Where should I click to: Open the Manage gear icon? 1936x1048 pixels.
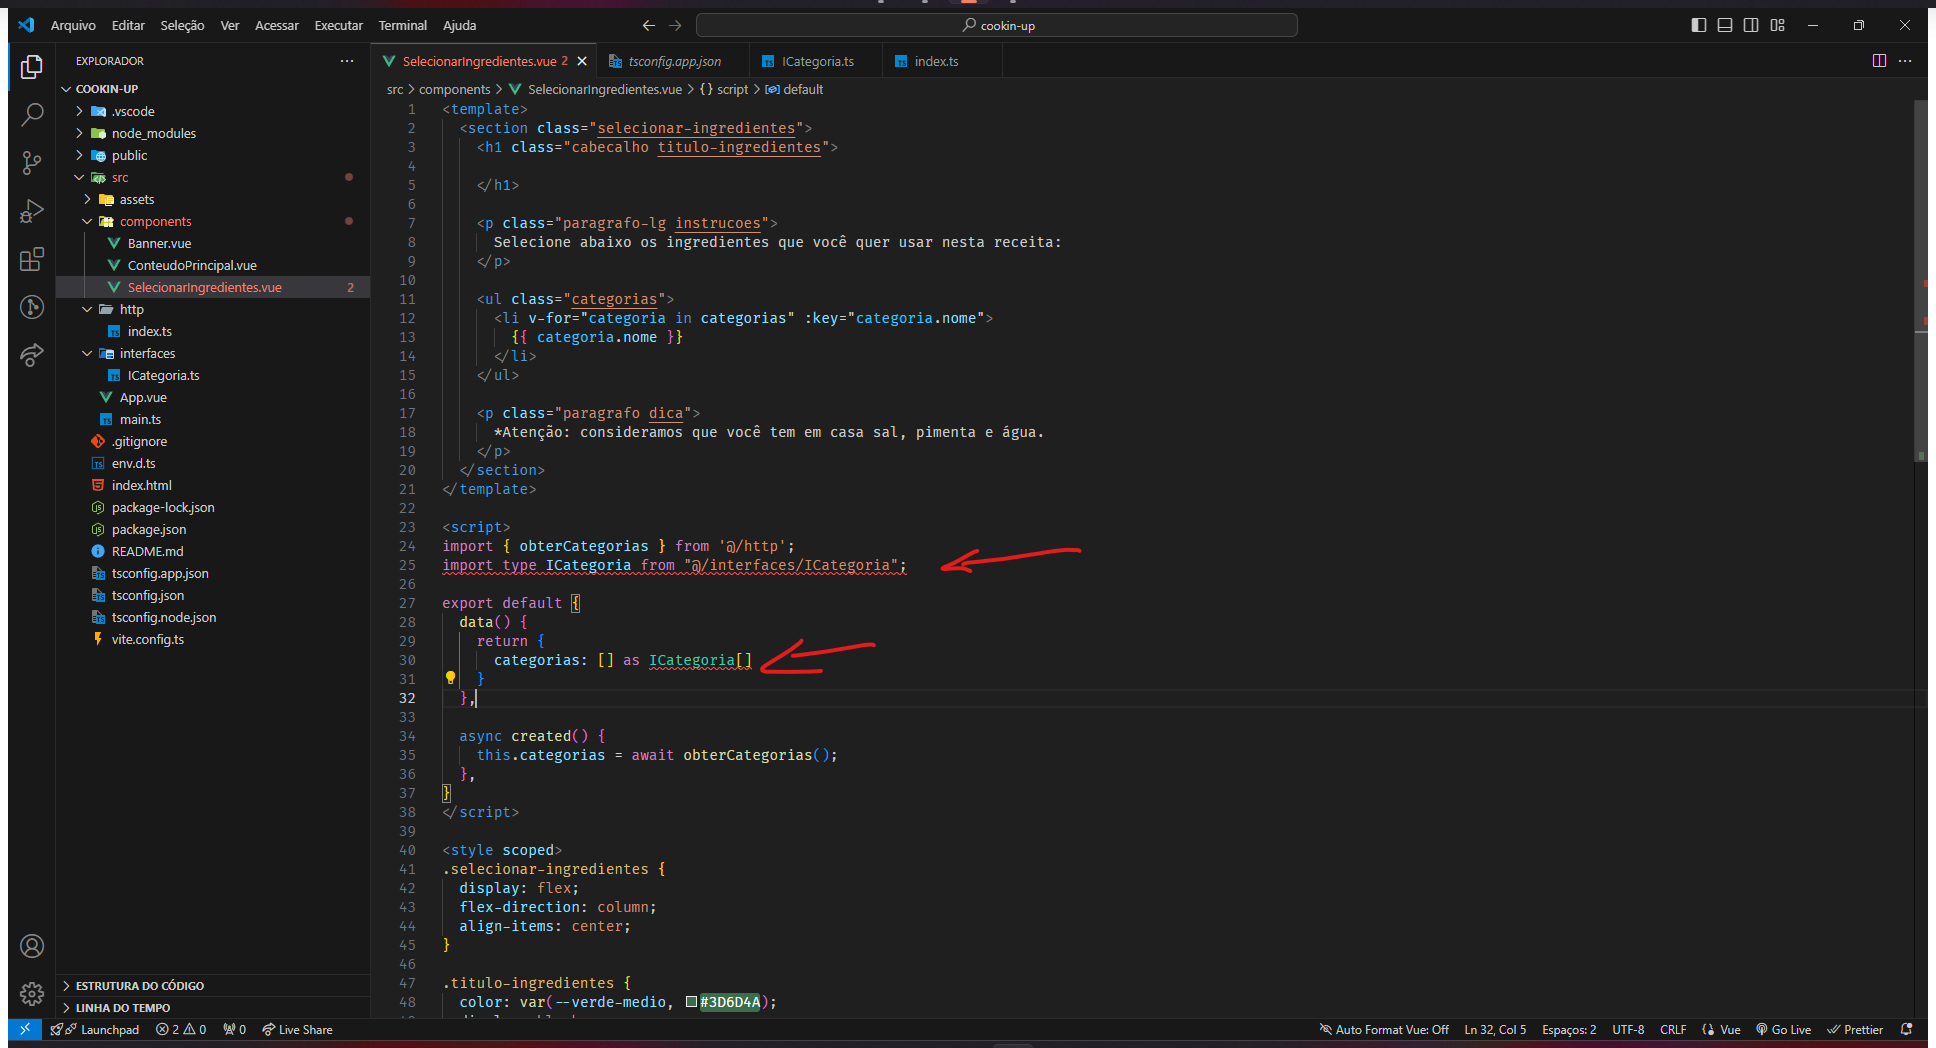coord(32,993)
